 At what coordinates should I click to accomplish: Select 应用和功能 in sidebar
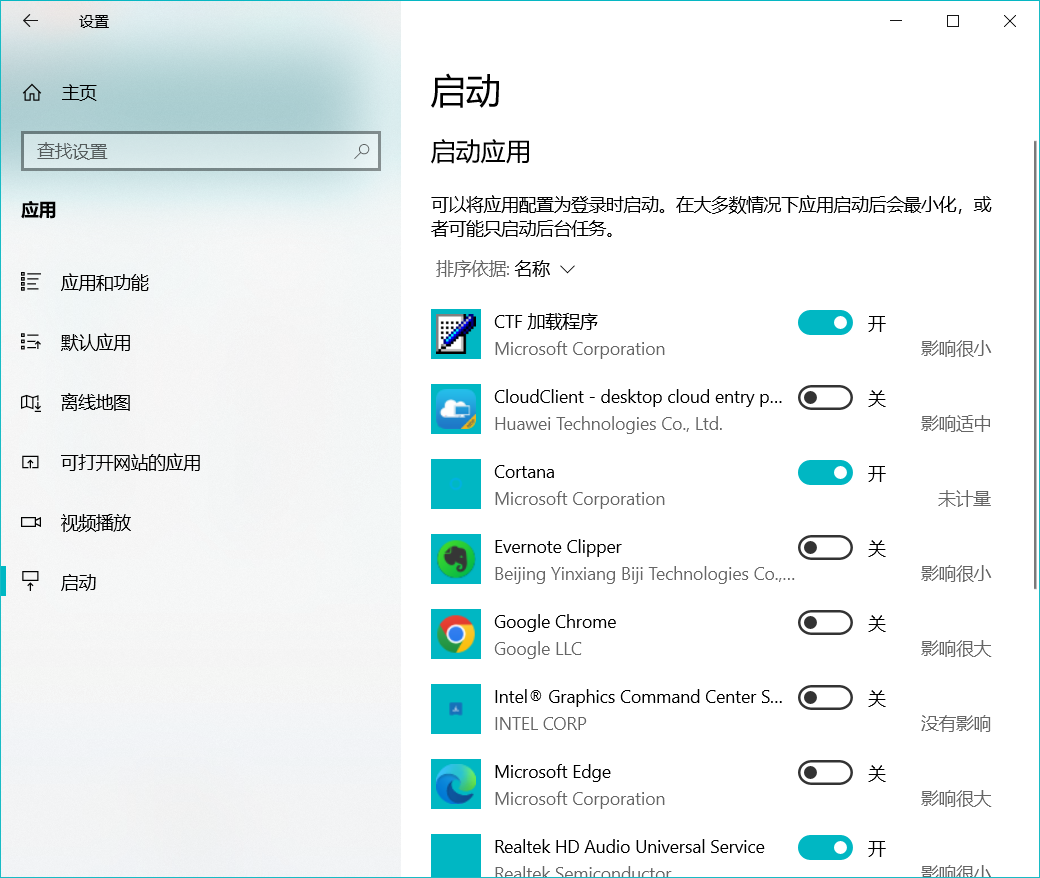(200, 282)
